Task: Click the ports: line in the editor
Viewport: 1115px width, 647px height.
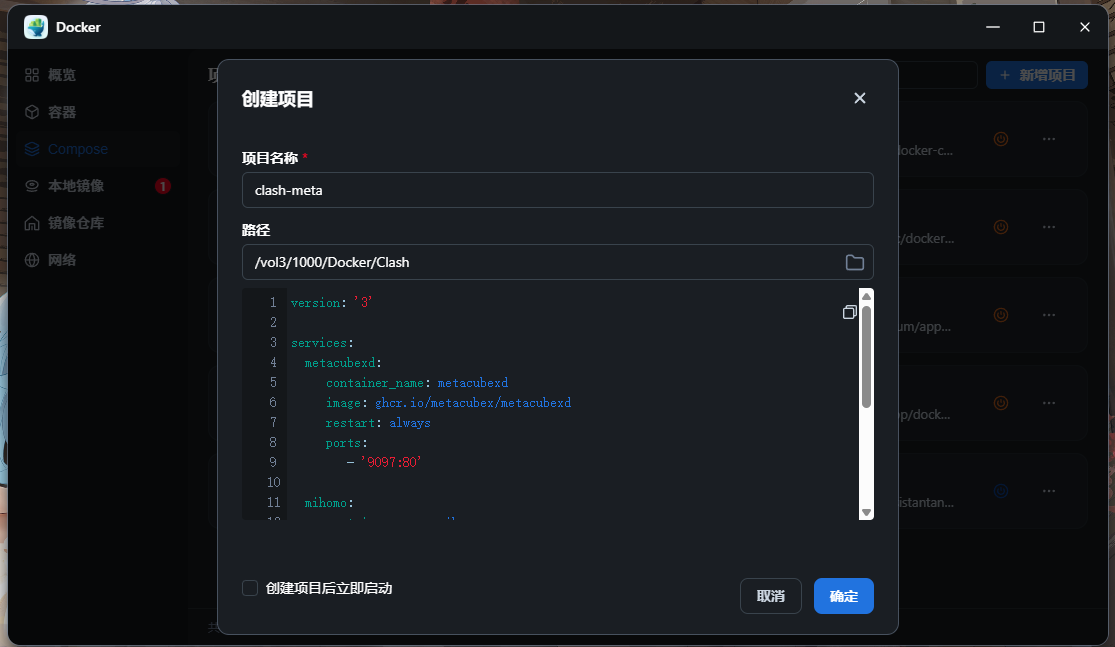Action: (346, 443)
